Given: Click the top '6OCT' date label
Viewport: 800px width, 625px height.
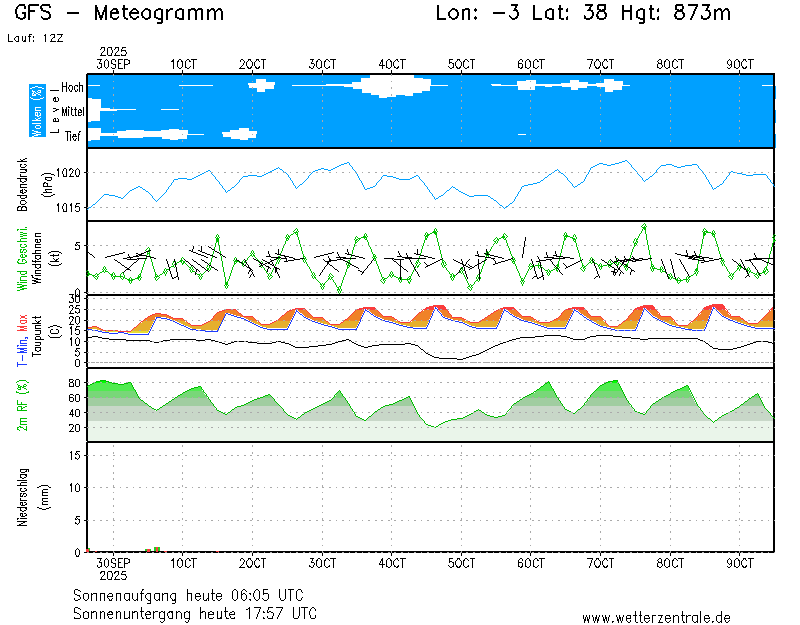Looking at the screenshot, I should tap(531, 65).
